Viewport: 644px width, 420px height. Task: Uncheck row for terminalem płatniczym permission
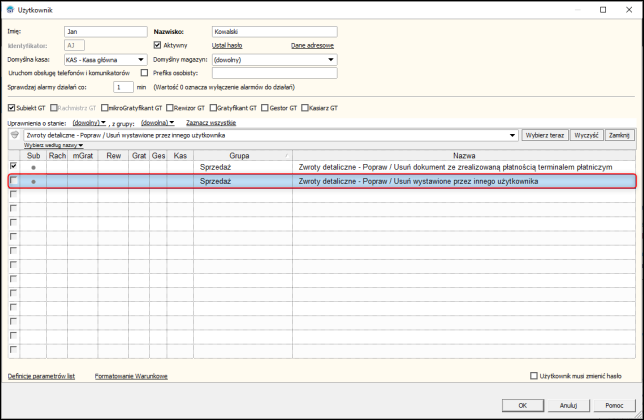[x=14, y=166]
